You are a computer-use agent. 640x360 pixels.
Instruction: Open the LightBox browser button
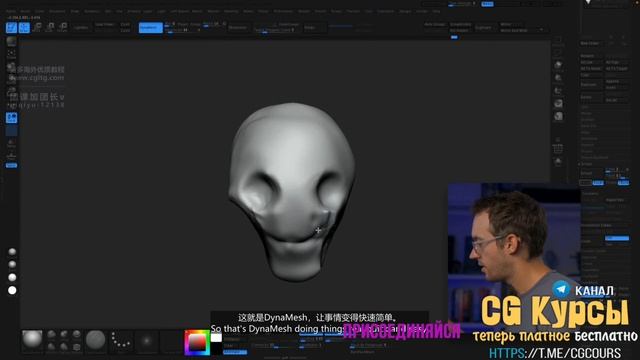(x=81, y=28)
